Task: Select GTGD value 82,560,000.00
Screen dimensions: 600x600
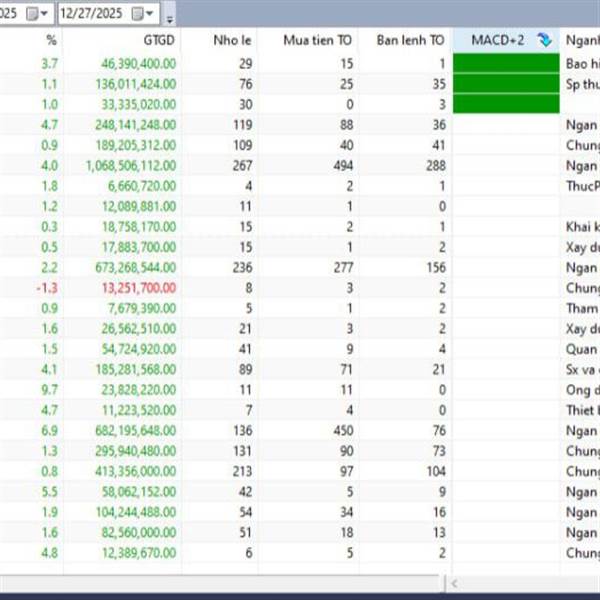Action: [139, 532]
